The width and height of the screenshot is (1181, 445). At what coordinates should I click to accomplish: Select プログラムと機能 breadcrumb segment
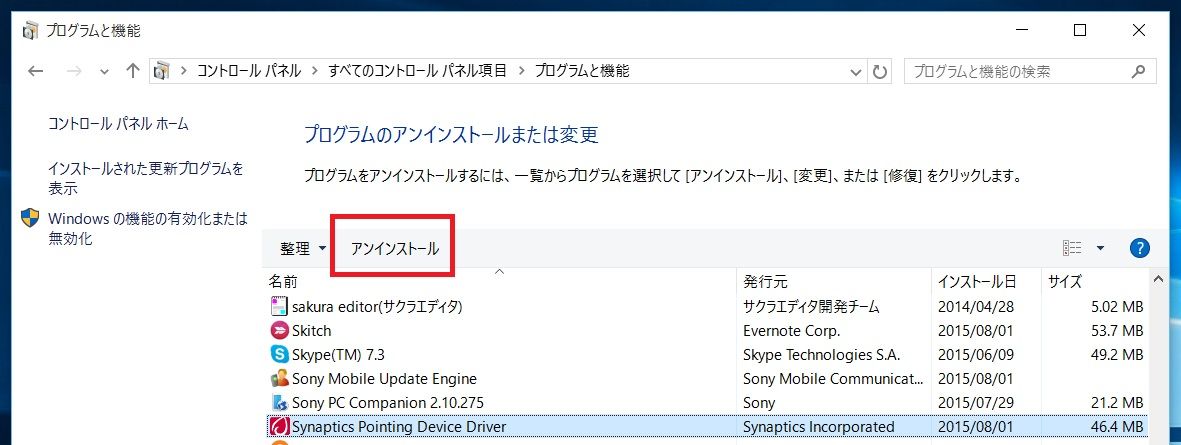point(582,72)
